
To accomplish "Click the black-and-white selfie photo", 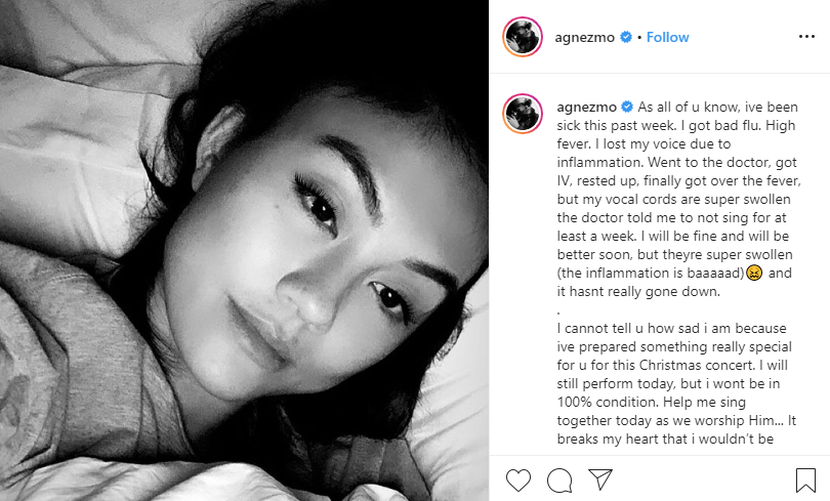I will click(244, 250).
